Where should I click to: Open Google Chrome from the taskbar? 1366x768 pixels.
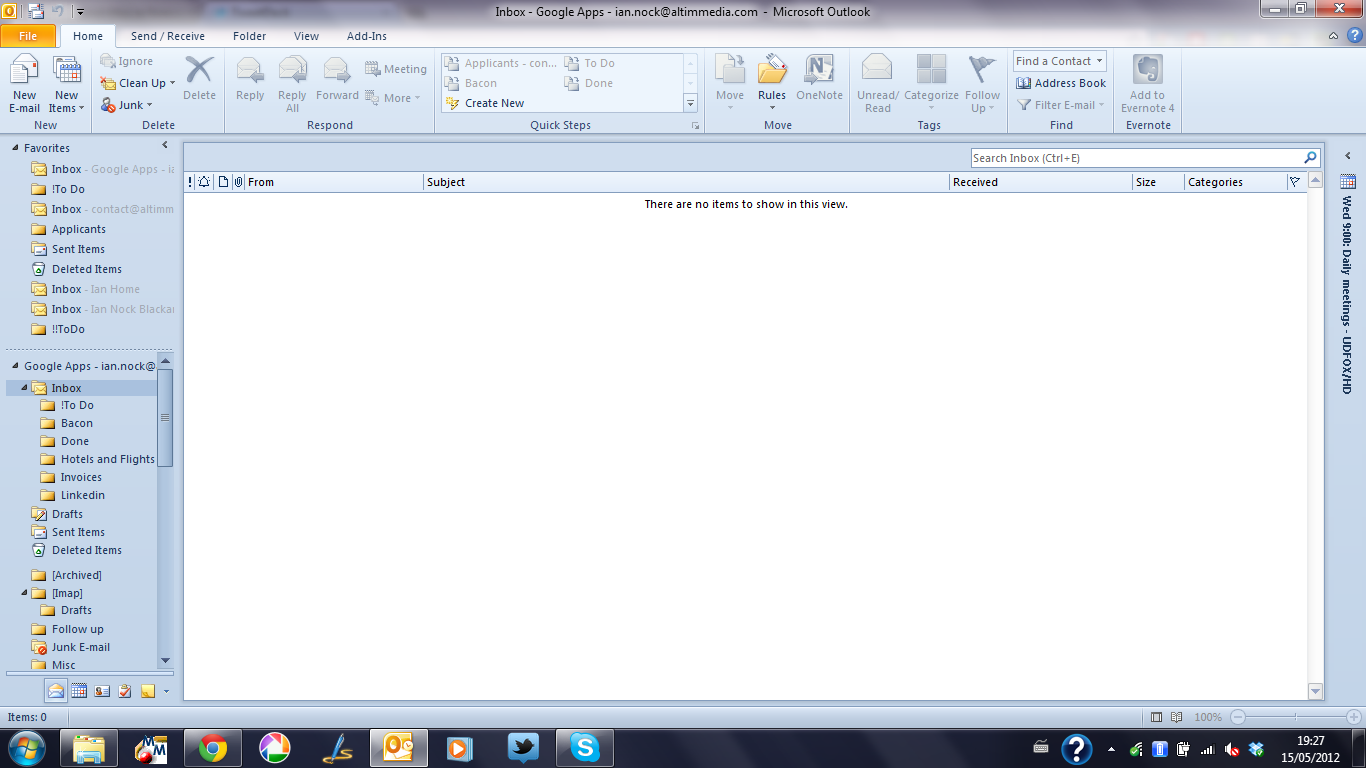(212, 748)
